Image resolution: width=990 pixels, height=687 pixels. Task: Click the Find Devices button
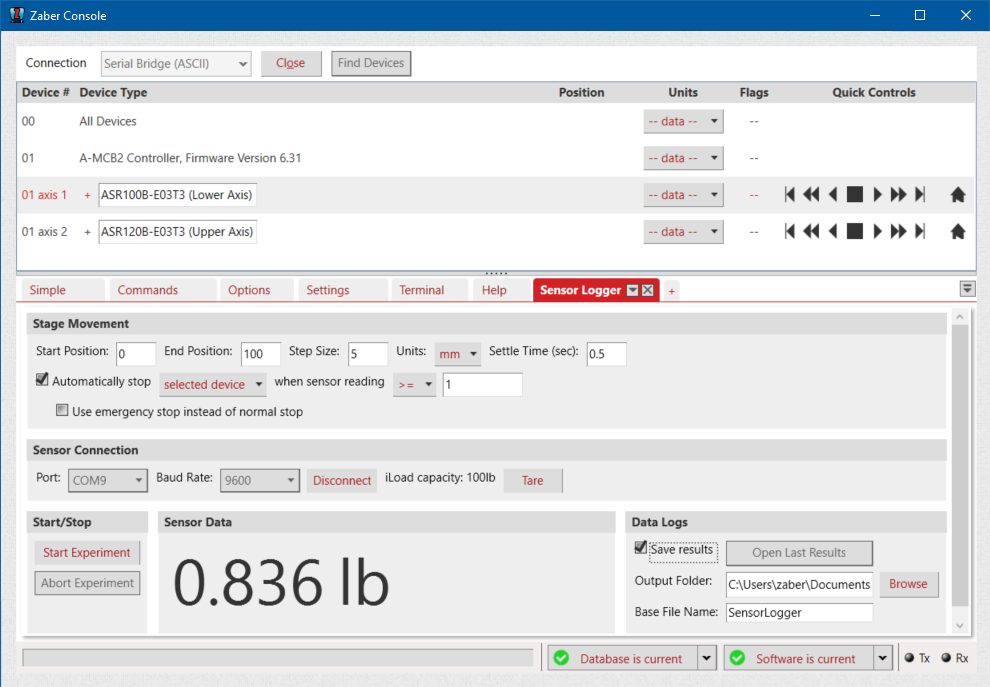point(371,63)
